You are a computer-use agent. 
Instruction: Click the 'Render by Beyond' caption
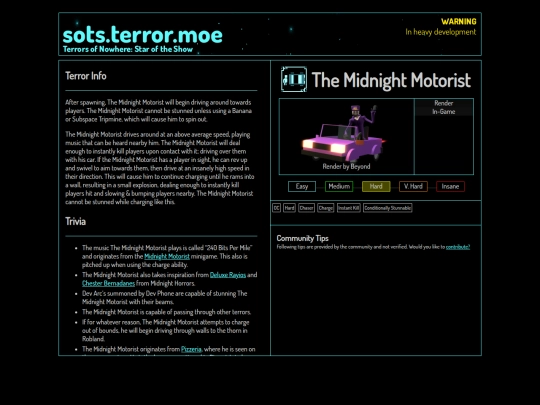point(346,166)
